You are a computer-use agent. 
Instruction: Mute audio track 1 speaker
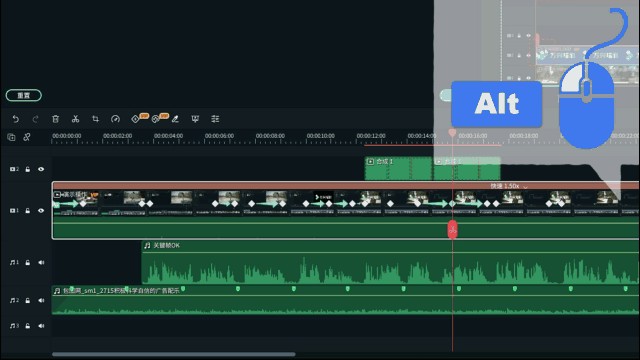pos(41,262)
